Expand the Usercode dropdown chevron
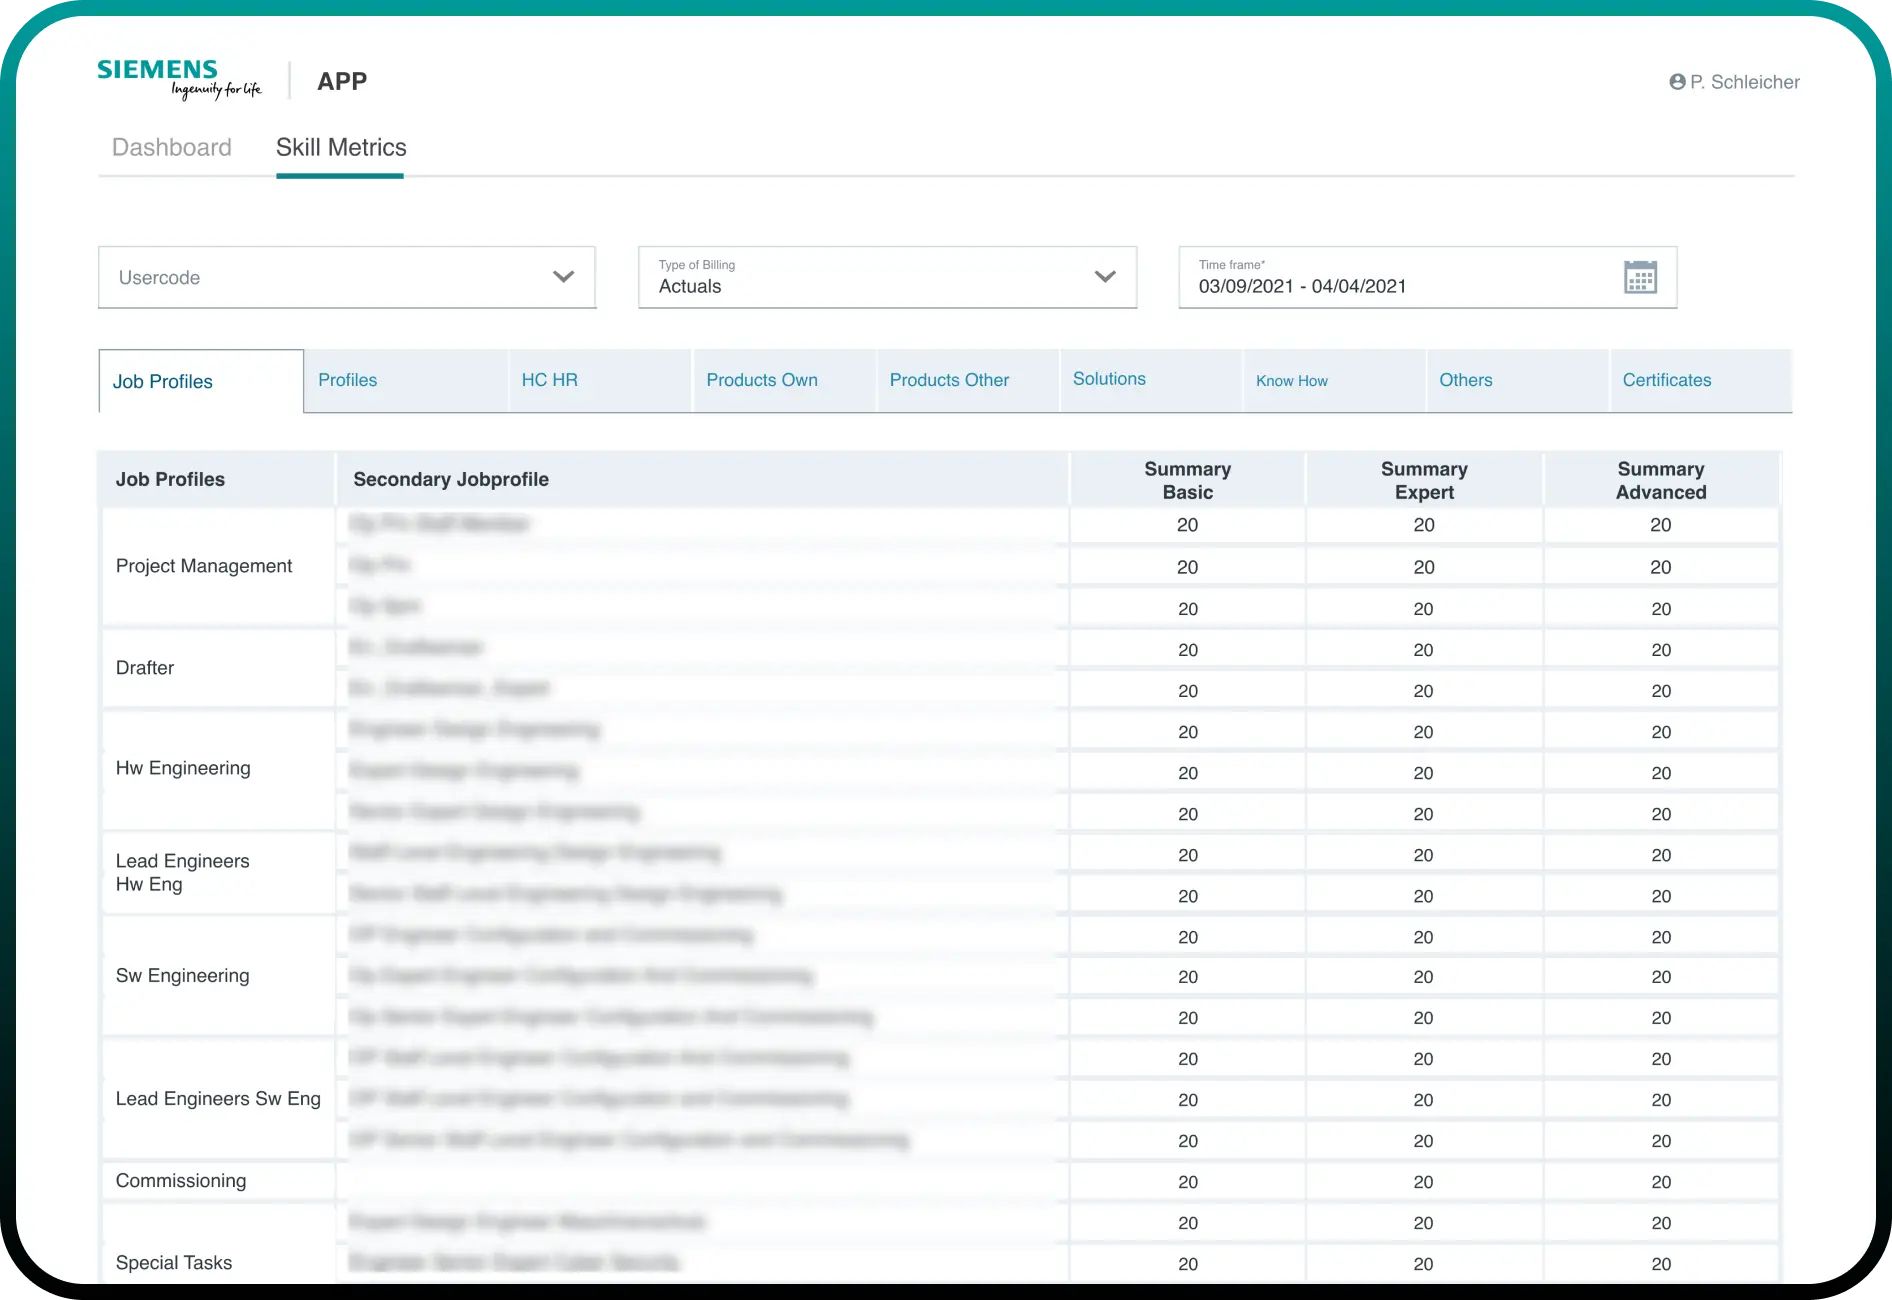Image resolution: width=1892 pixels, height=1300 pixels. tap(564, 277)
